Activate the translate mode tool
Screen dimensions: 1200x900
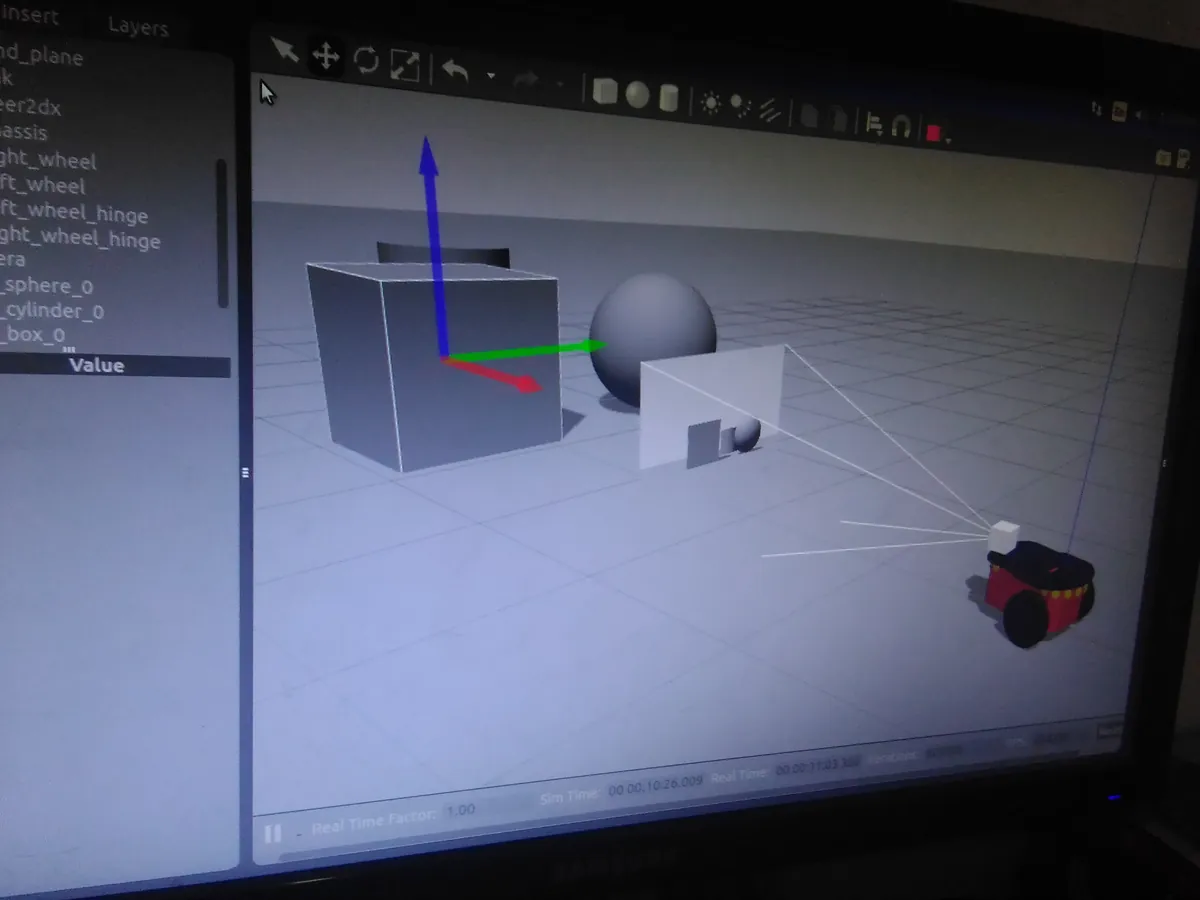[325, 56]
